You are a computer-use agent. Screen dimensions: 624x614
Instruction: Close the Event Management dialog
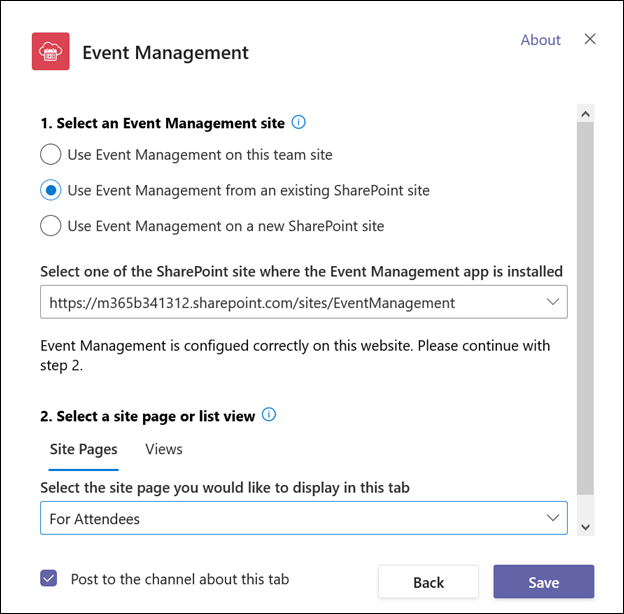coord(590,39)
